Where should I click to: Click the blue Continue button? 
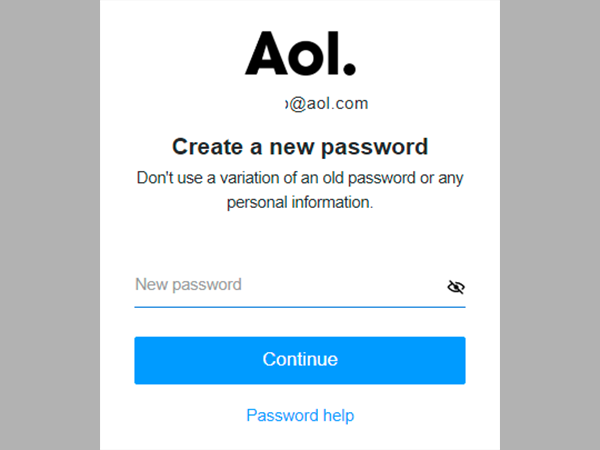pos(300,360)
